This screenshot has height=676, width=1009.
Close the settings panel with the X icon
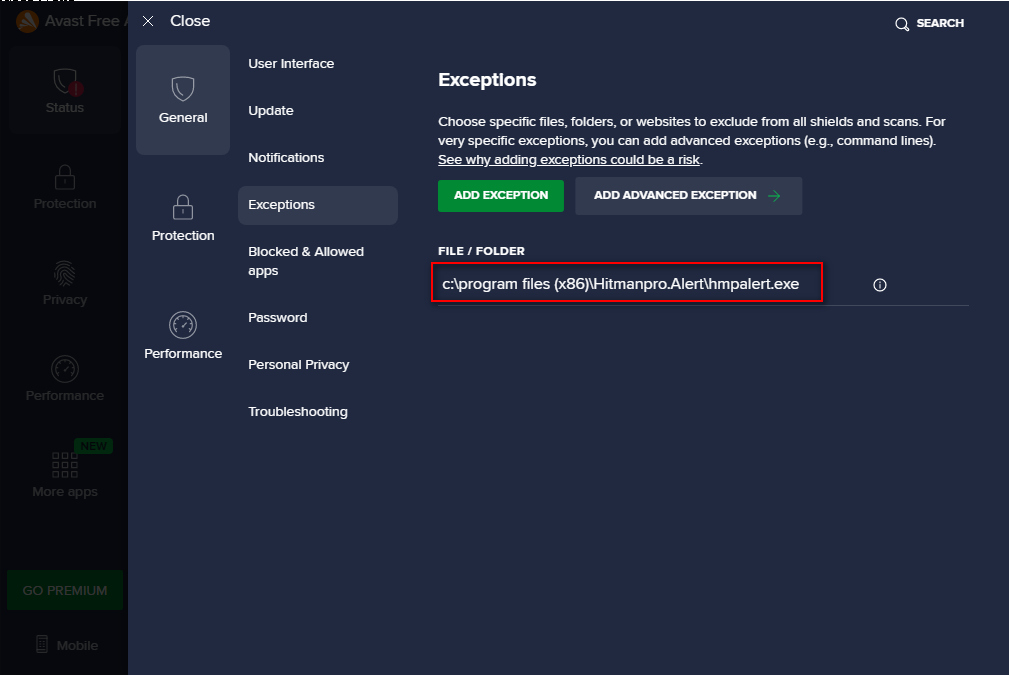tap(148, 21)
